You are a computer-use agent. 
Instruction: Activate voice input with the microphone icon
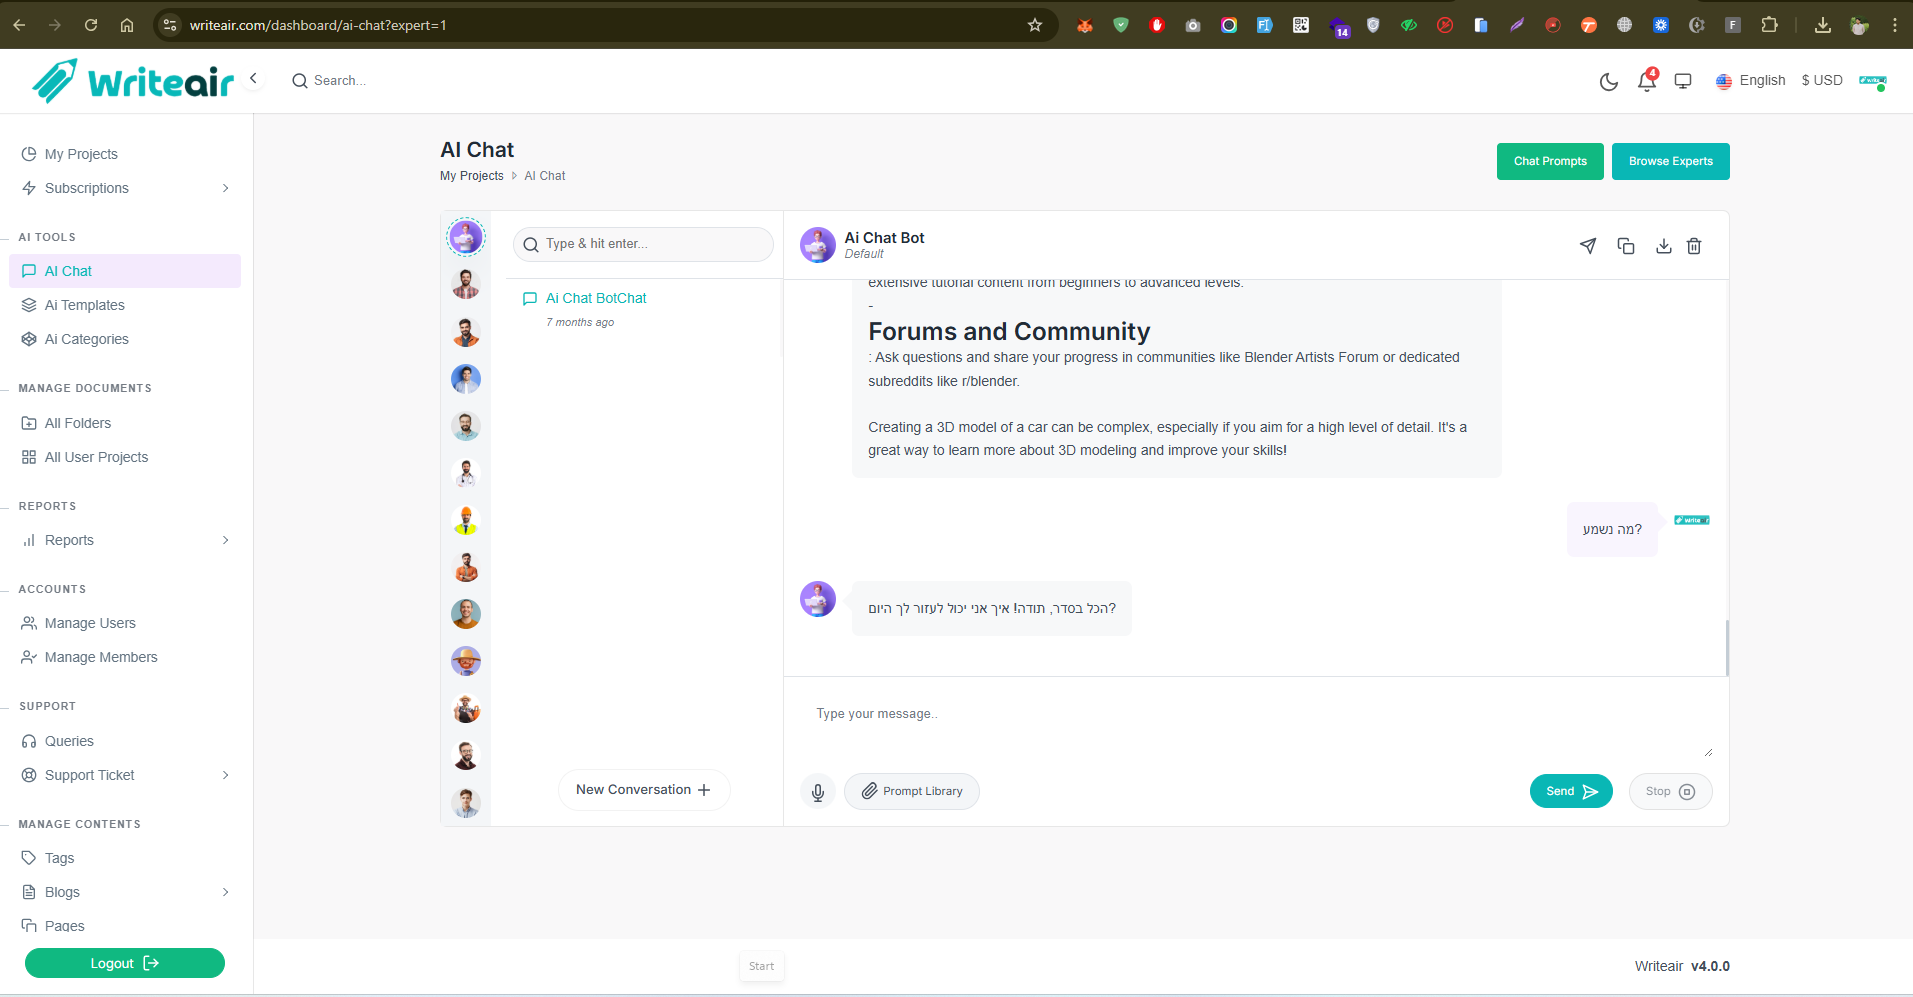[817, 791]
